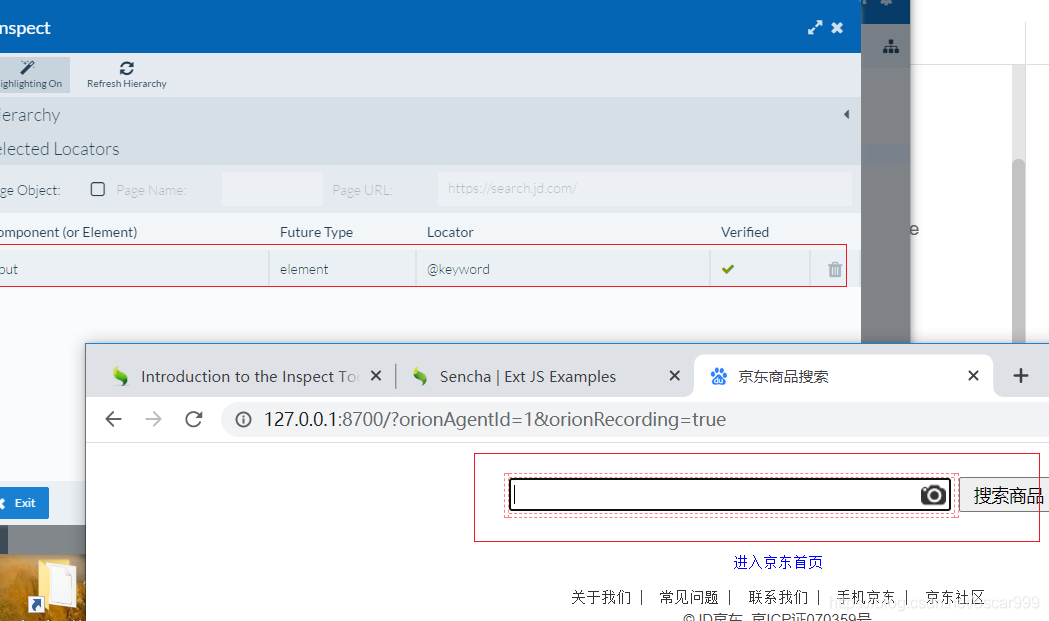The height and width of the screenshot is (621, 1049).
Task: Close the 京东商品搜索 browser tab
Action: (x=973, y=376)
